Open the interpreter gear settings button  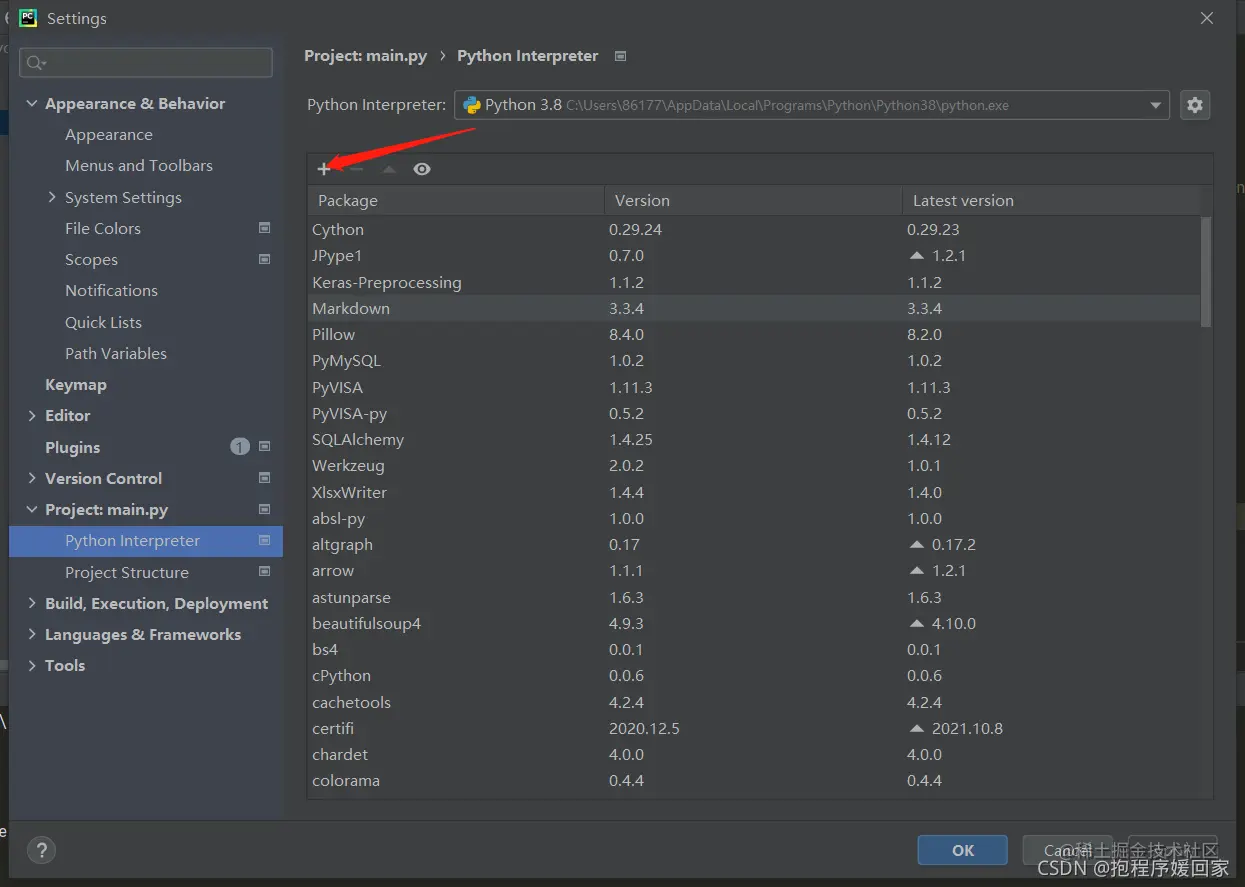pyautogui.click(x=1195, y=105)
